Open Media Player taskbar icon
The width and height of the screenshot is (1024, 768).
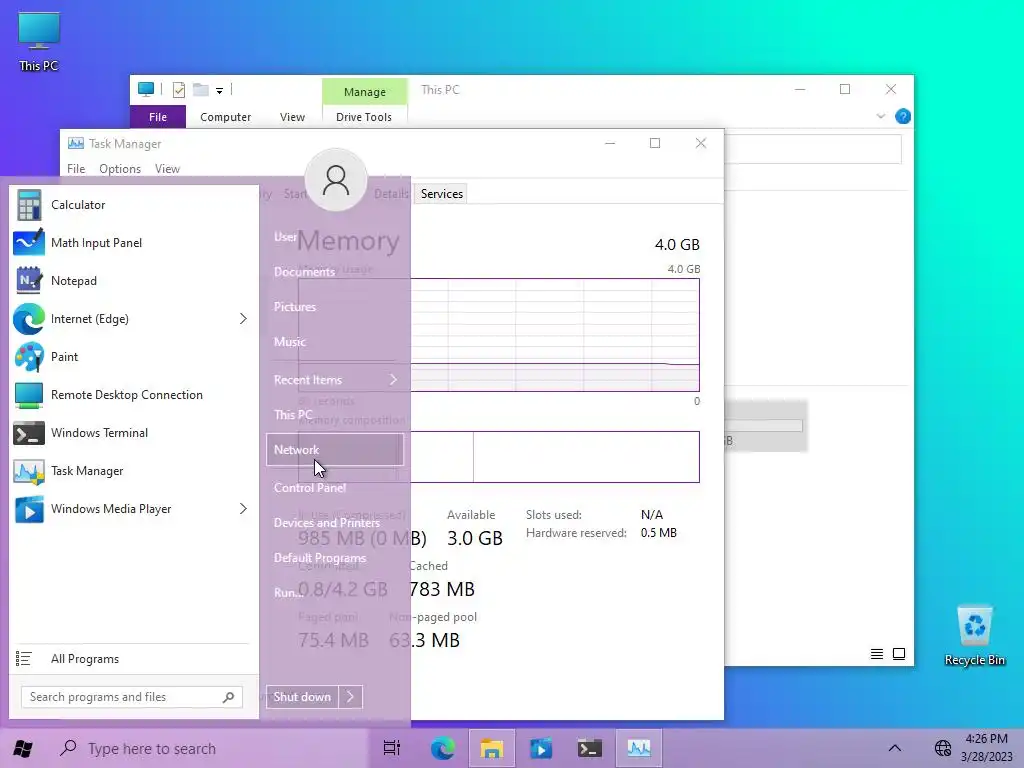(541, 748)
